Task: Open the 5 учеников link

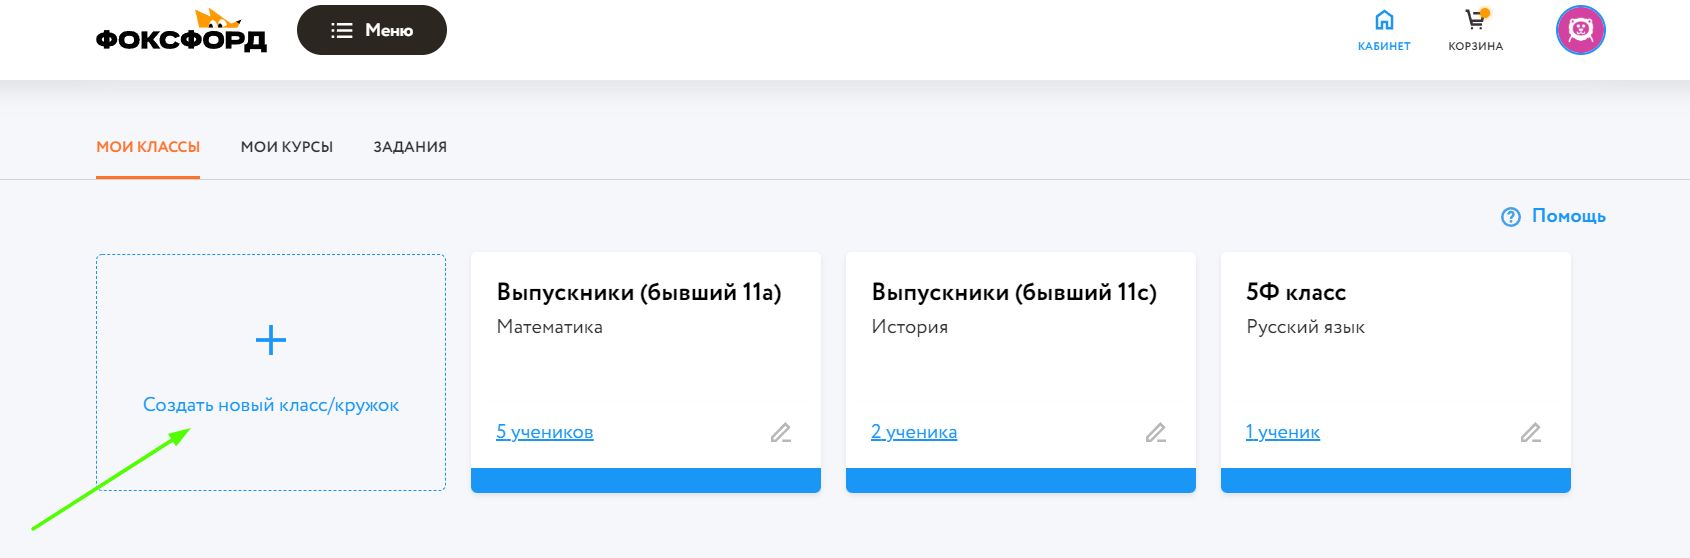Action: [x=545, y=432]
